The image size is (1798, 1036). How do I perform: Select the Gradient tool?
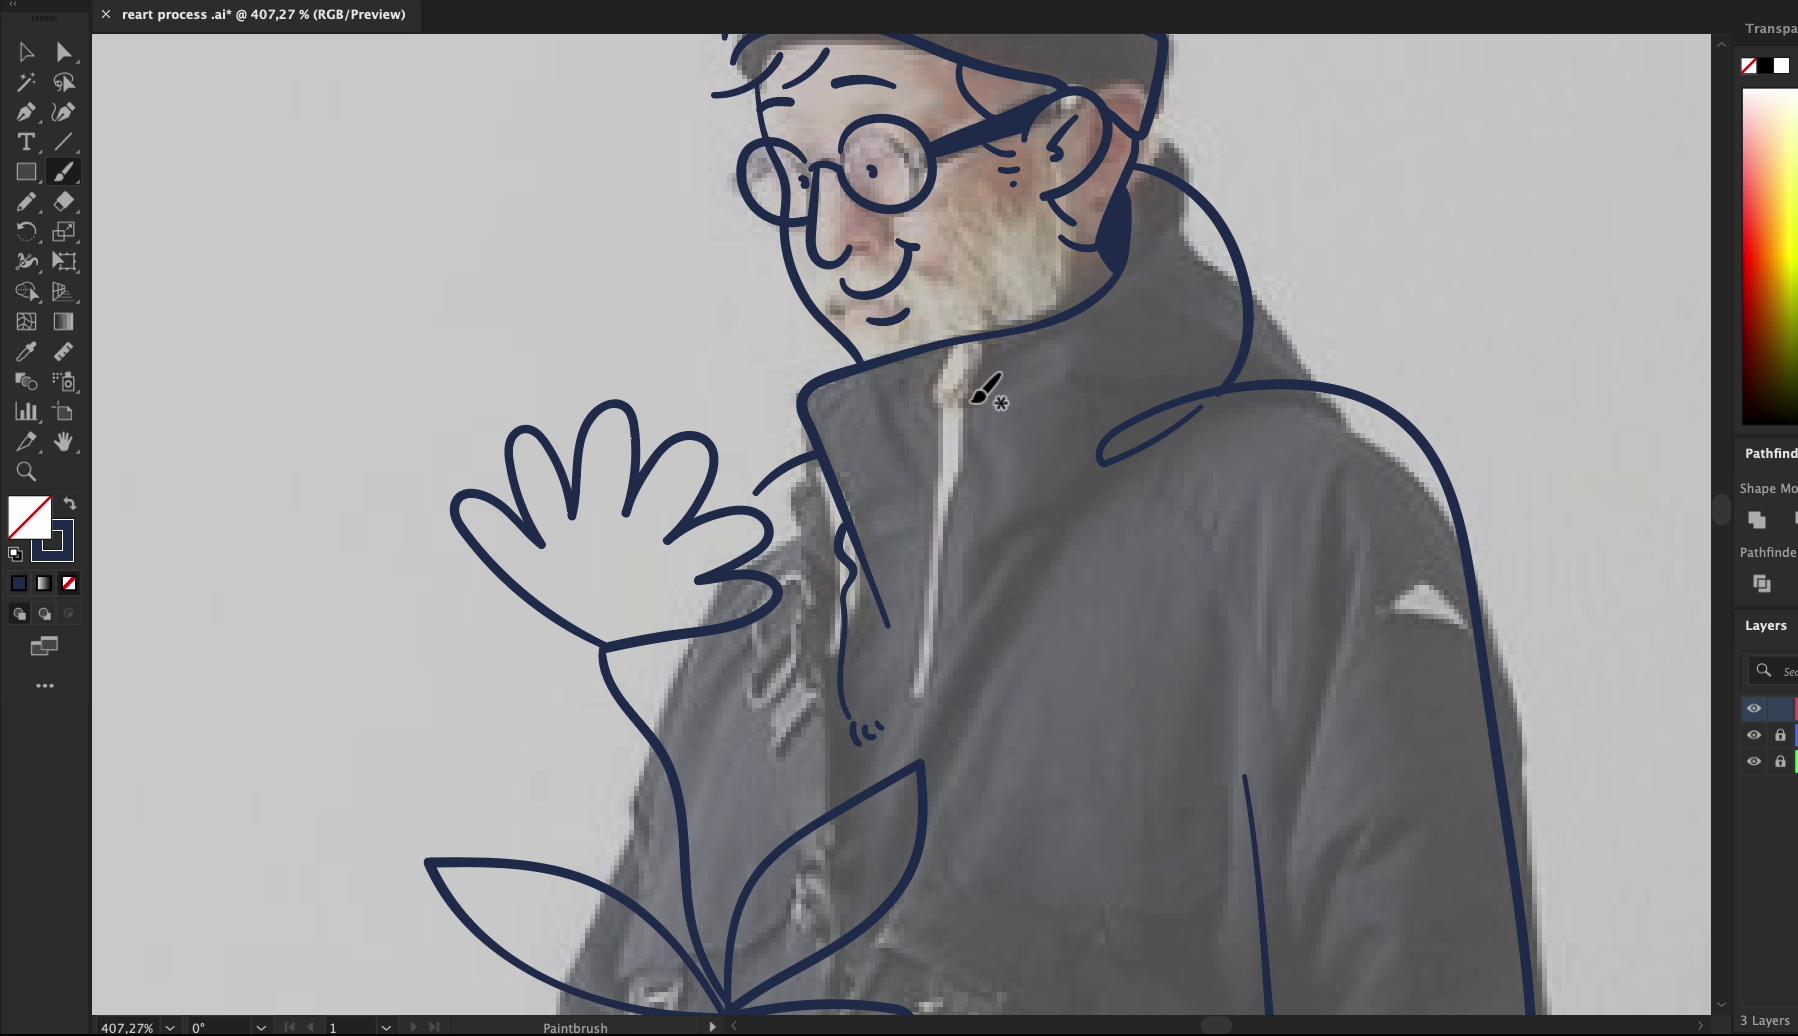(64, 322)
